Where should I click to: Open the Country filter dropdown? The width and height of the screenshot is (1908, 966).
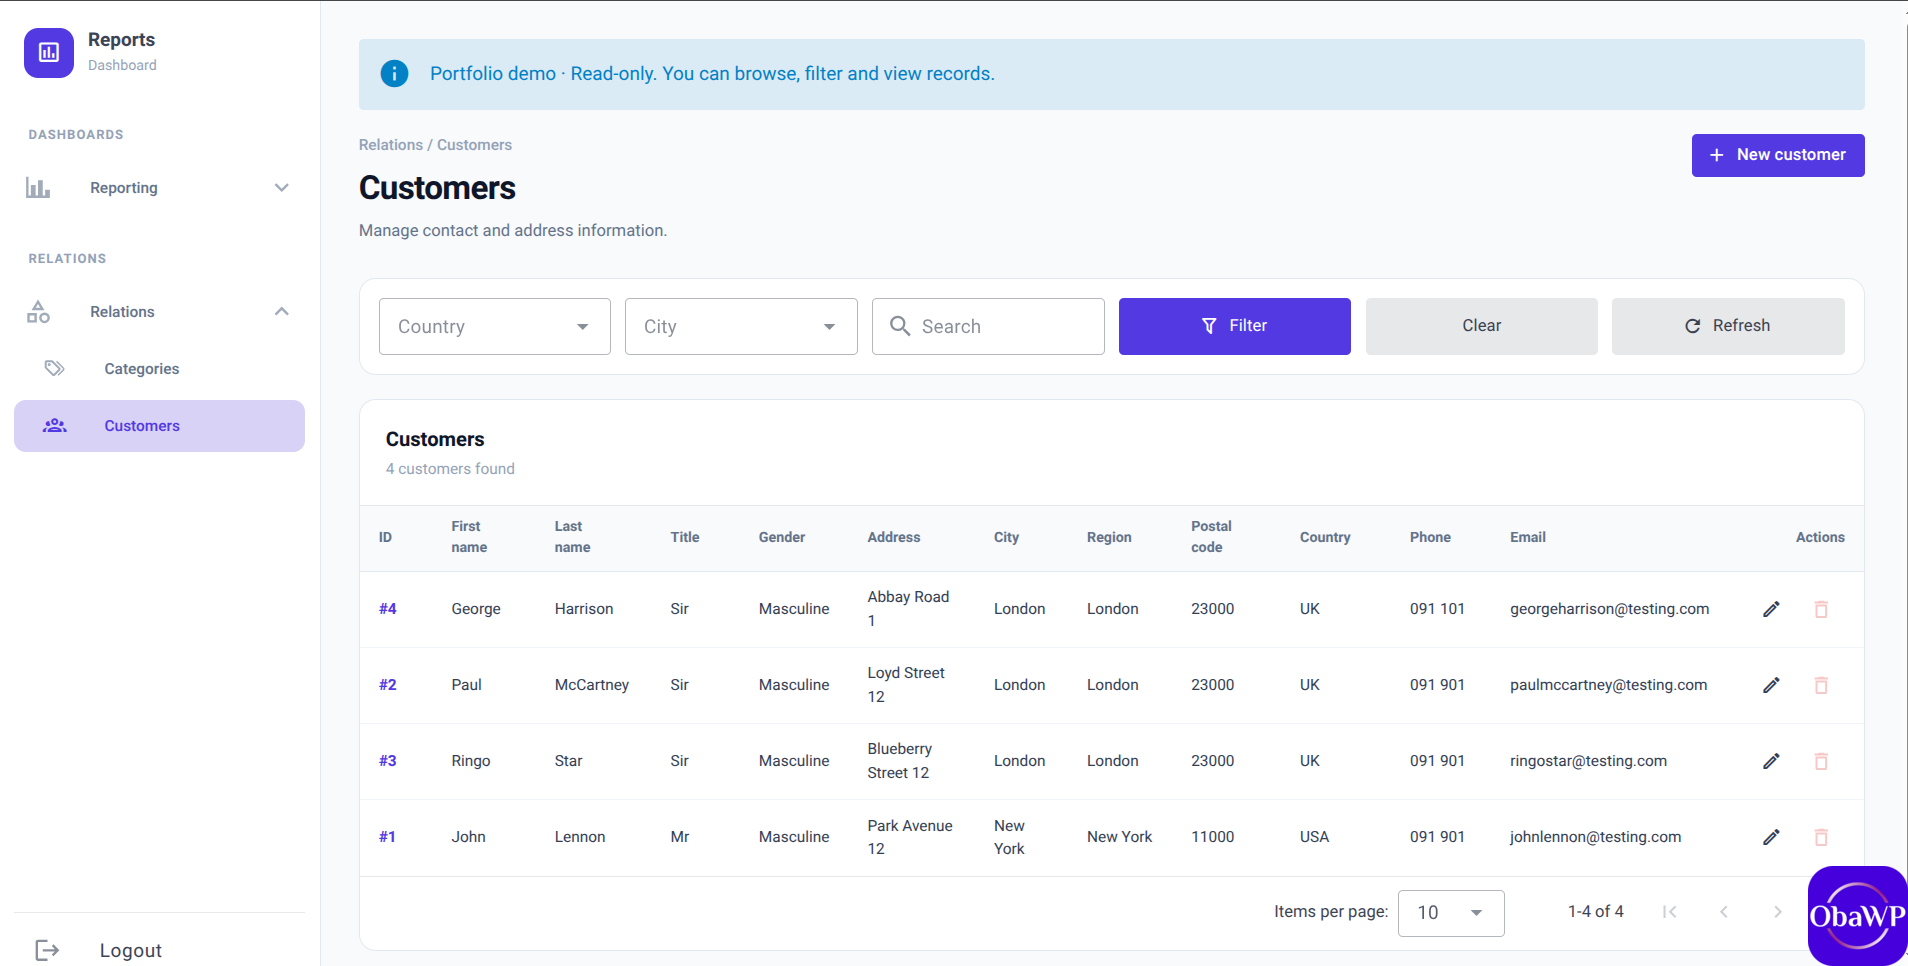click(495, 326)
